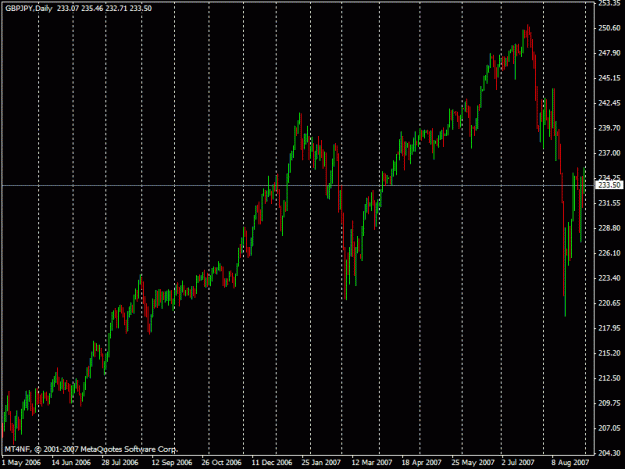Click the 223.40 price axis value
The image size is (625, 469).
[x=609, y=278]
